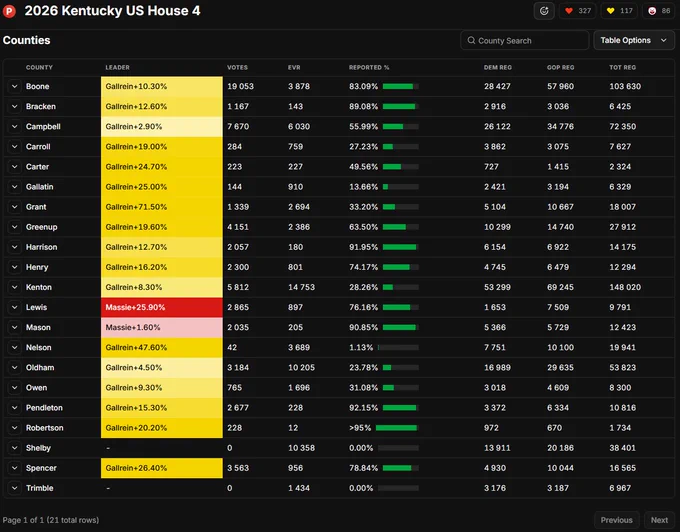Click the Boone votes value 19 053

(241, 86)
